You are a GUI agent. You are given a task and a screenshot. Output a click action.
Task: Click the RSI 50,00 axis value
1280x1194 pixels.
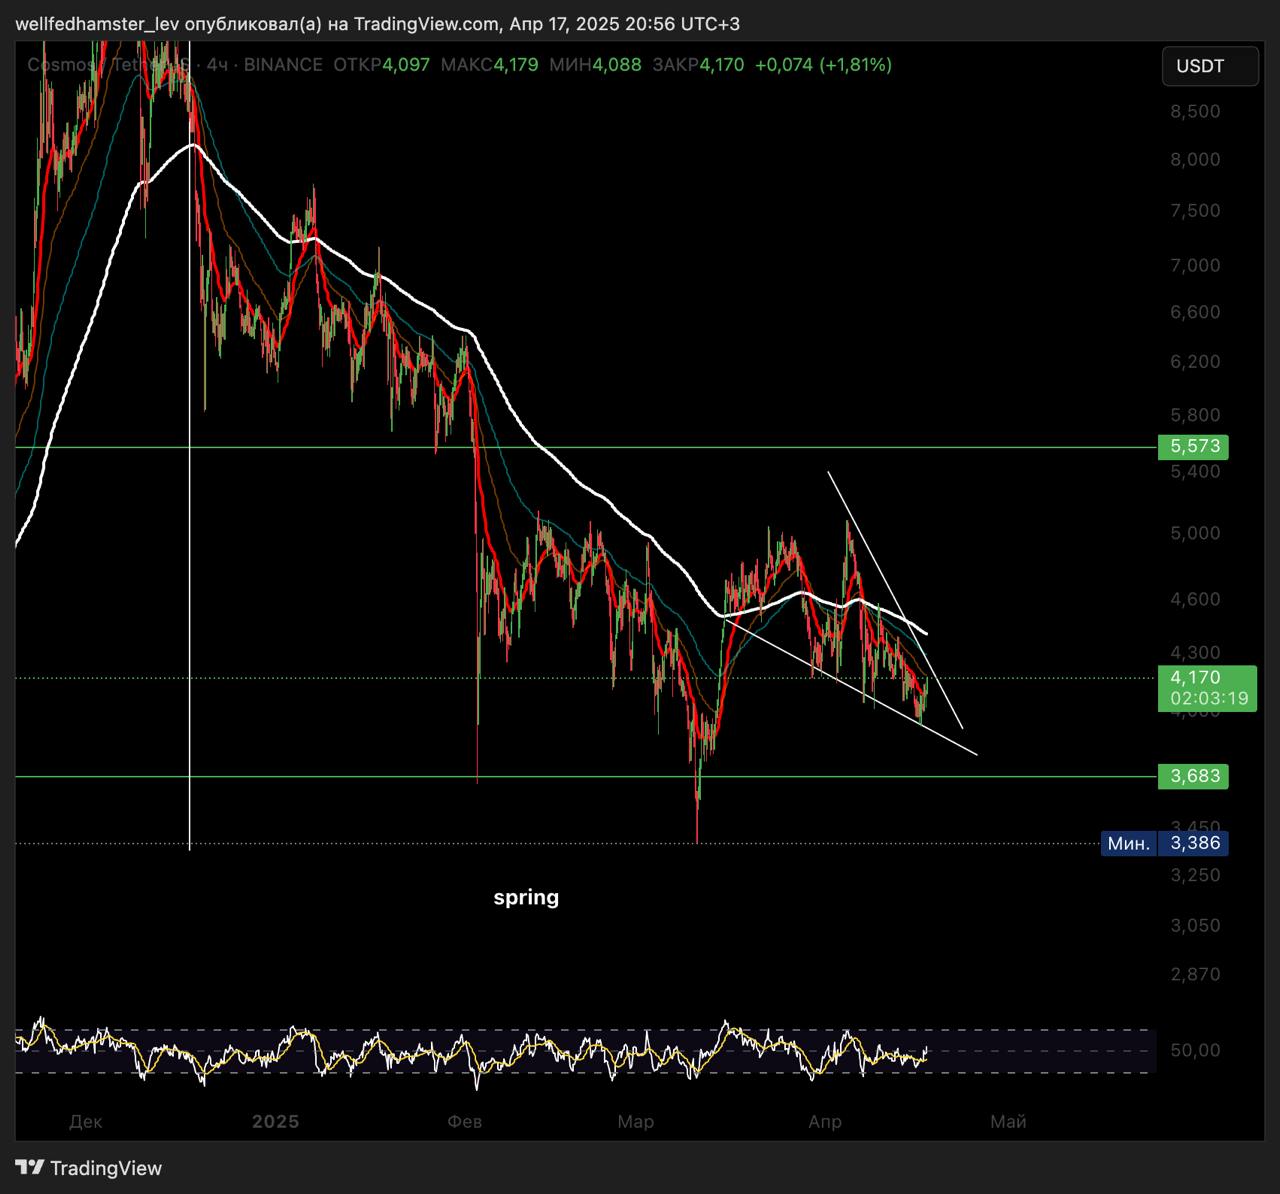1195,1050
